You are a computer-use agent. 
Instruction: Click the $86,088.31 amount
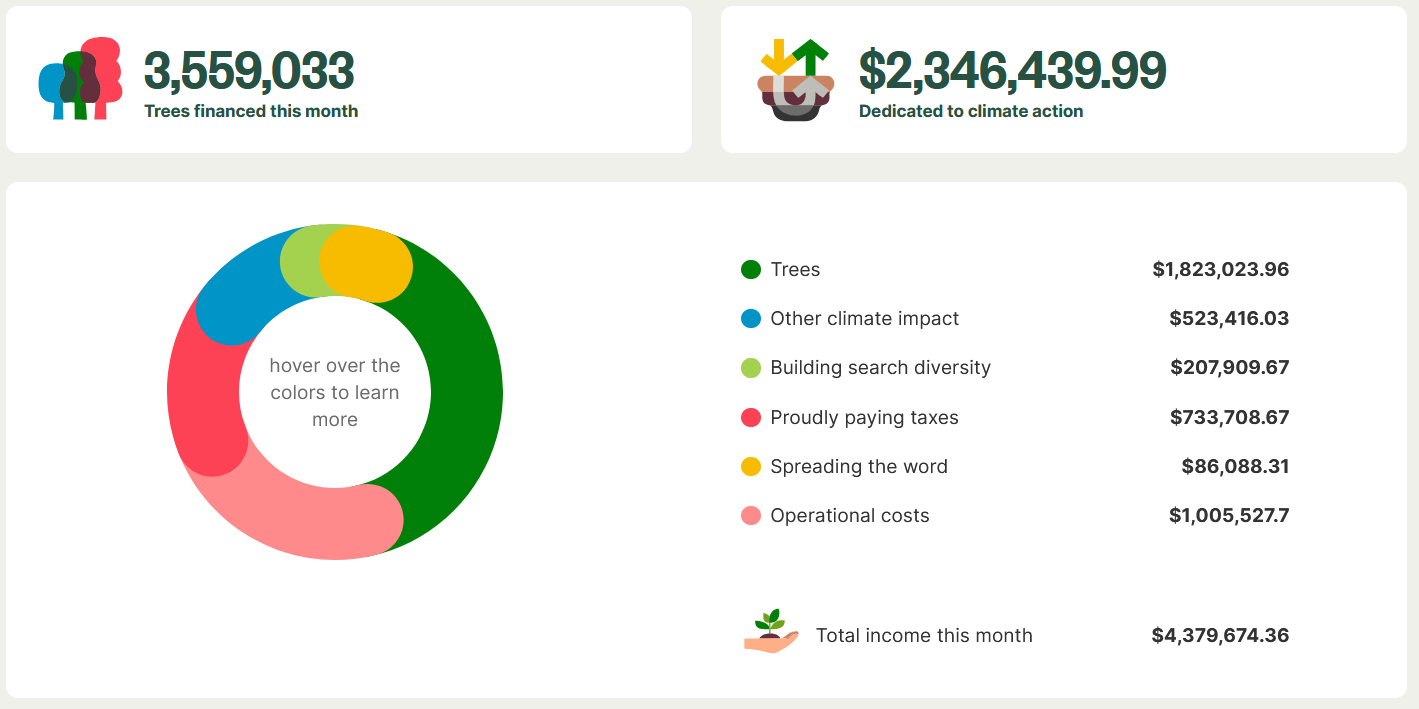[1235, 466]
